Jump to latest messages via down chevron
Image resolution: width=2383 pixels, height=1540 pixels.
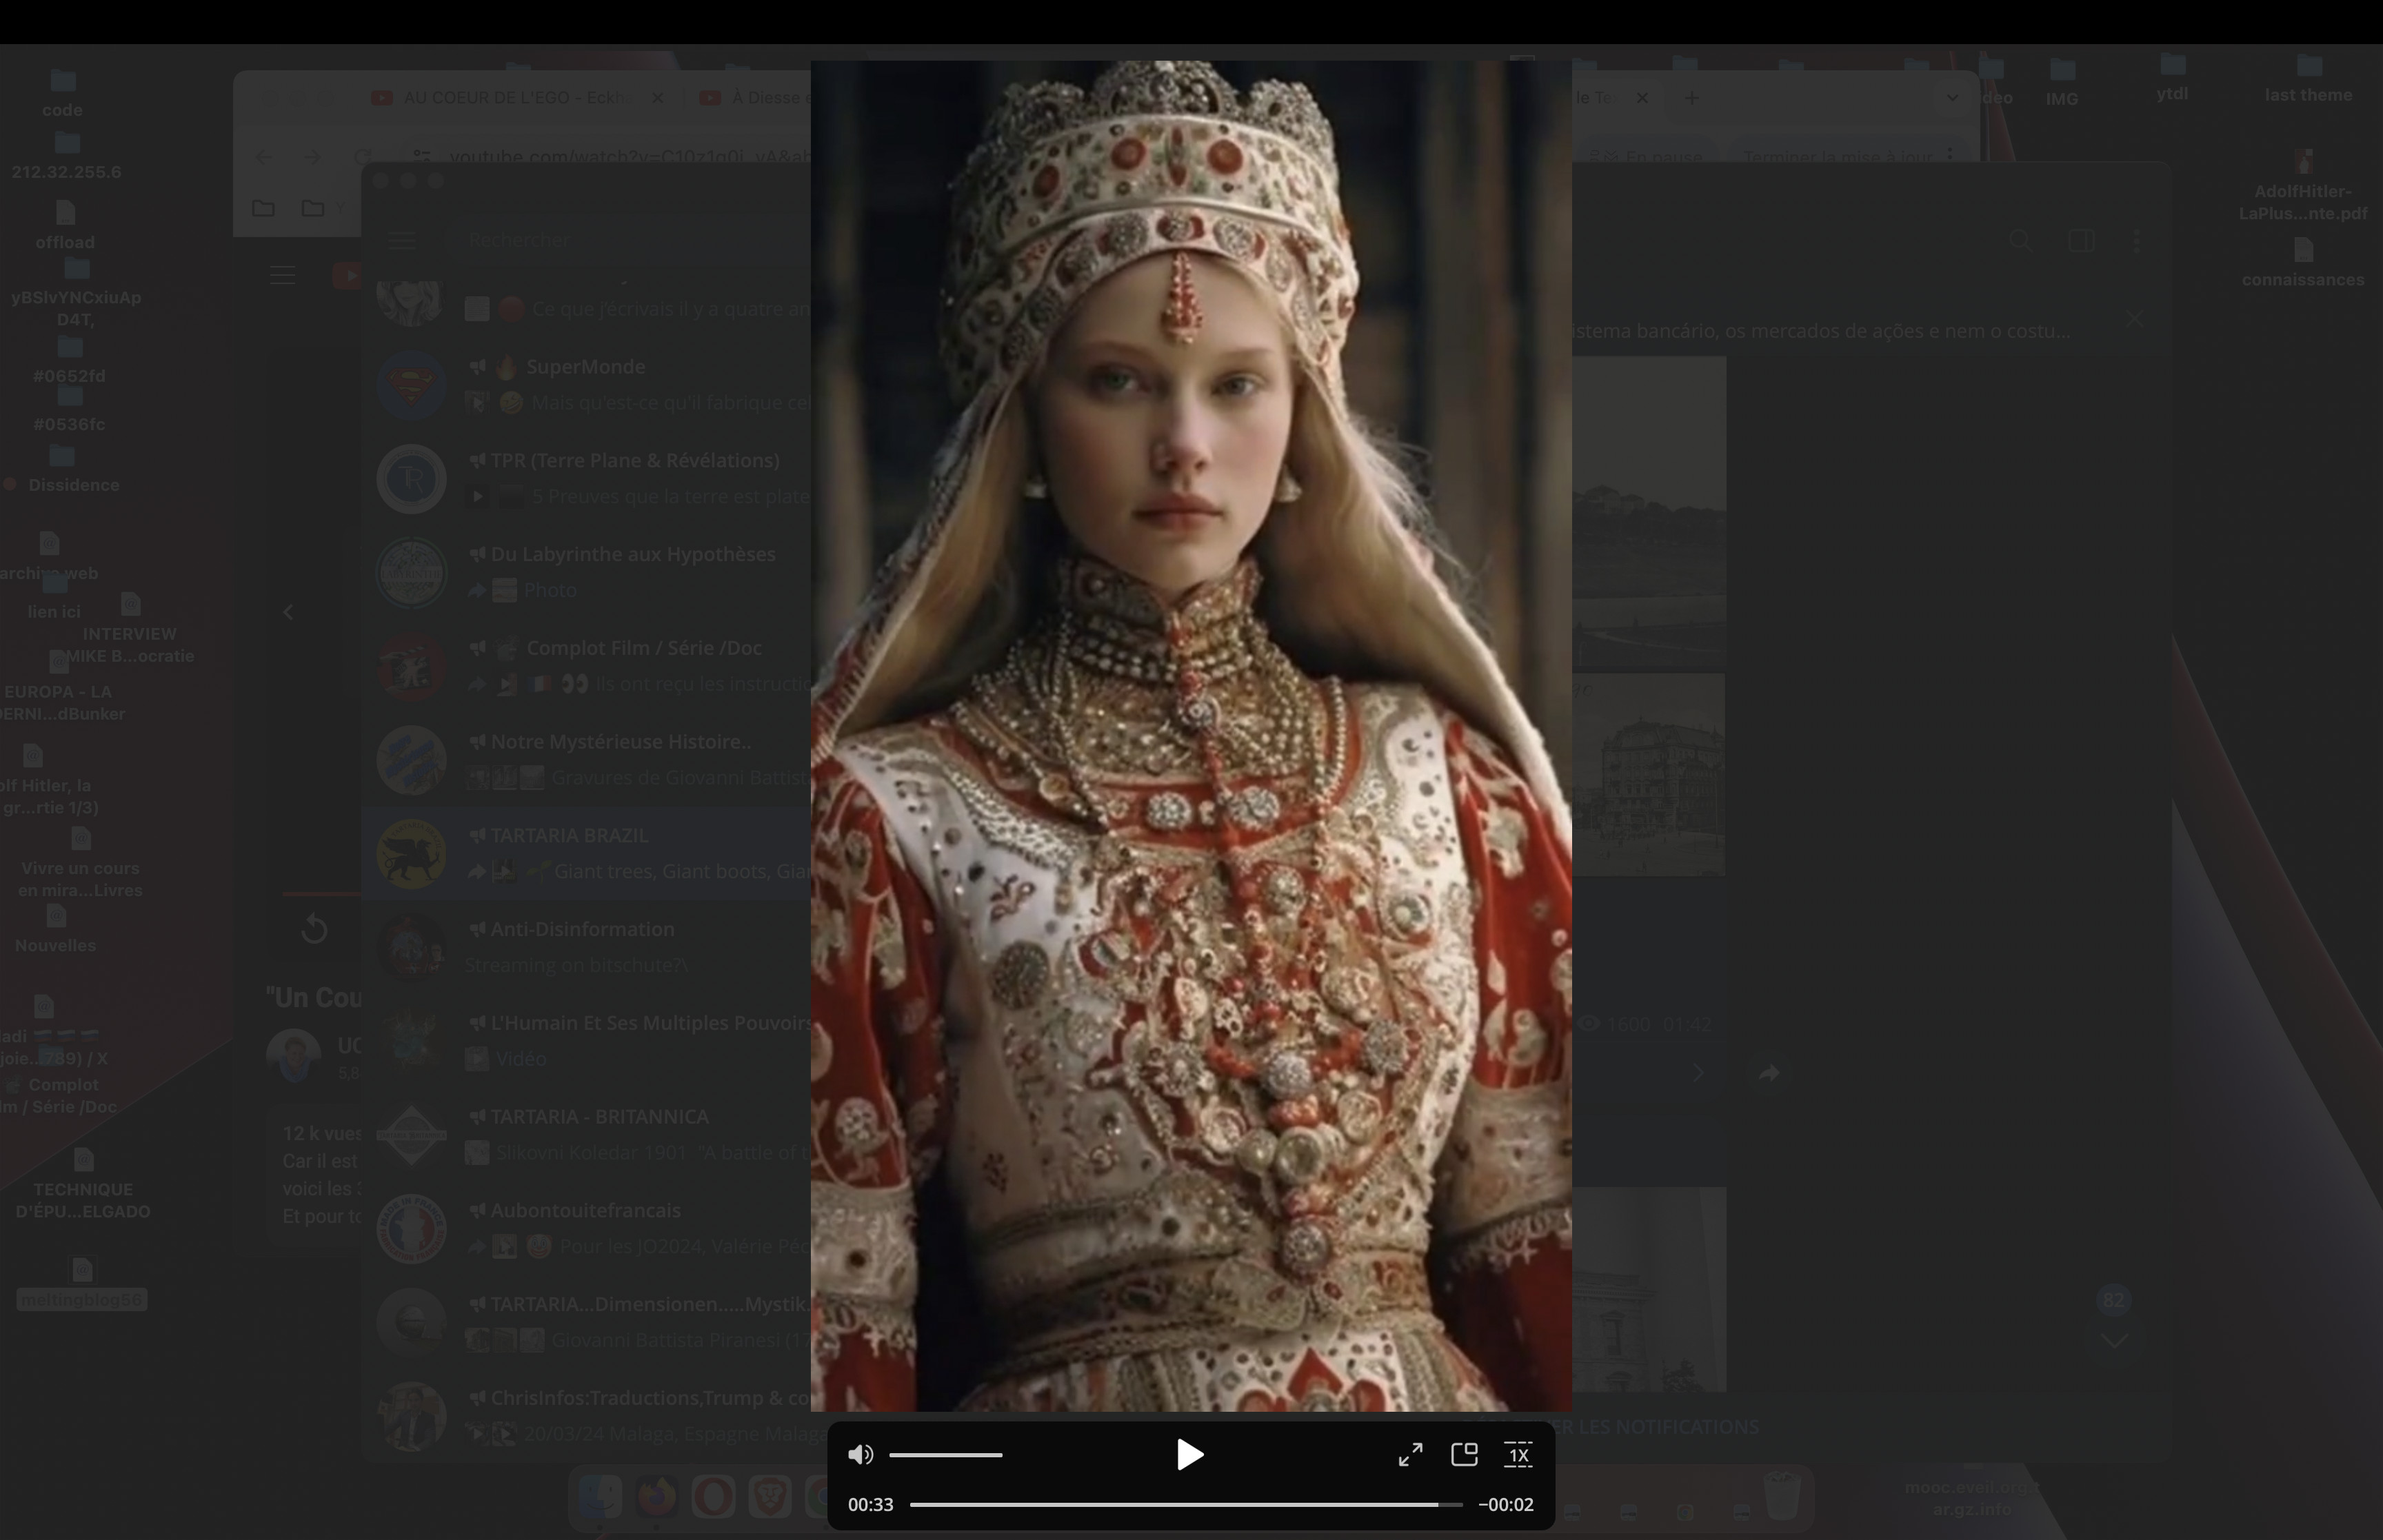coord(2114,1340)
